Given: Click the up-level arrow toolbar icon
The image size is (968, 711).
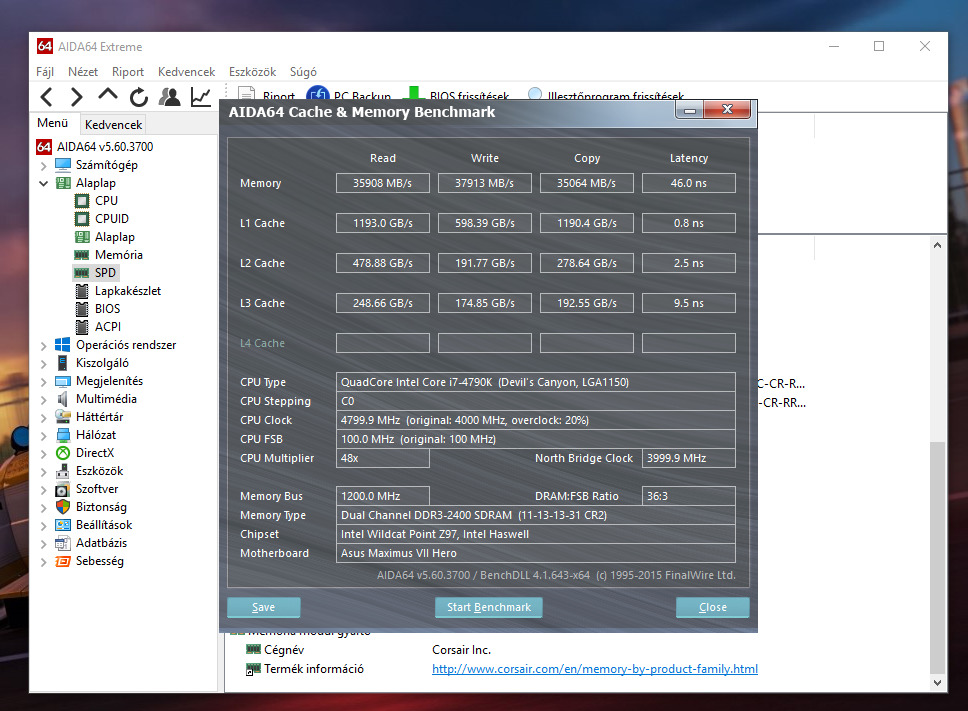Looking at the screenshot, I should [107, 95].
